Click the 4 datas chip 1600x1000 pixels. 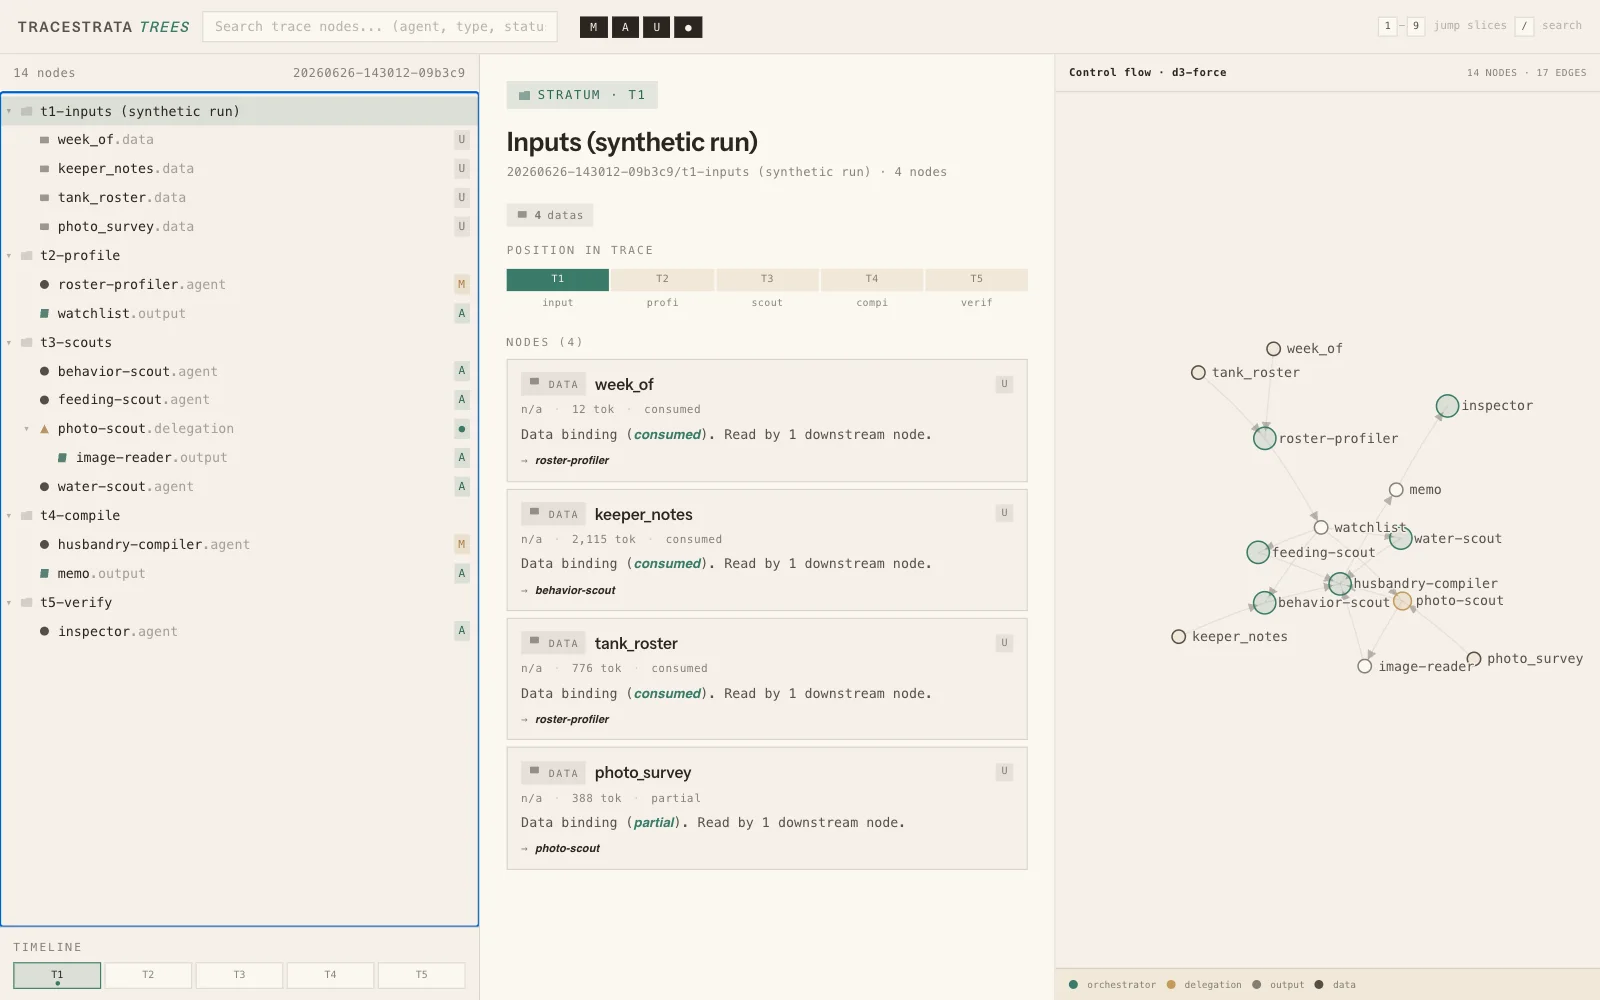click(550, 215)
